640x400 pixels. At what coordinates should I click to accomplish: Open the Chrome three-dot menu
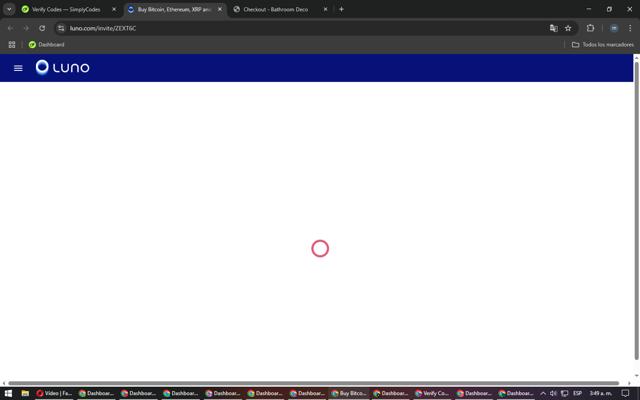(630, 28)
